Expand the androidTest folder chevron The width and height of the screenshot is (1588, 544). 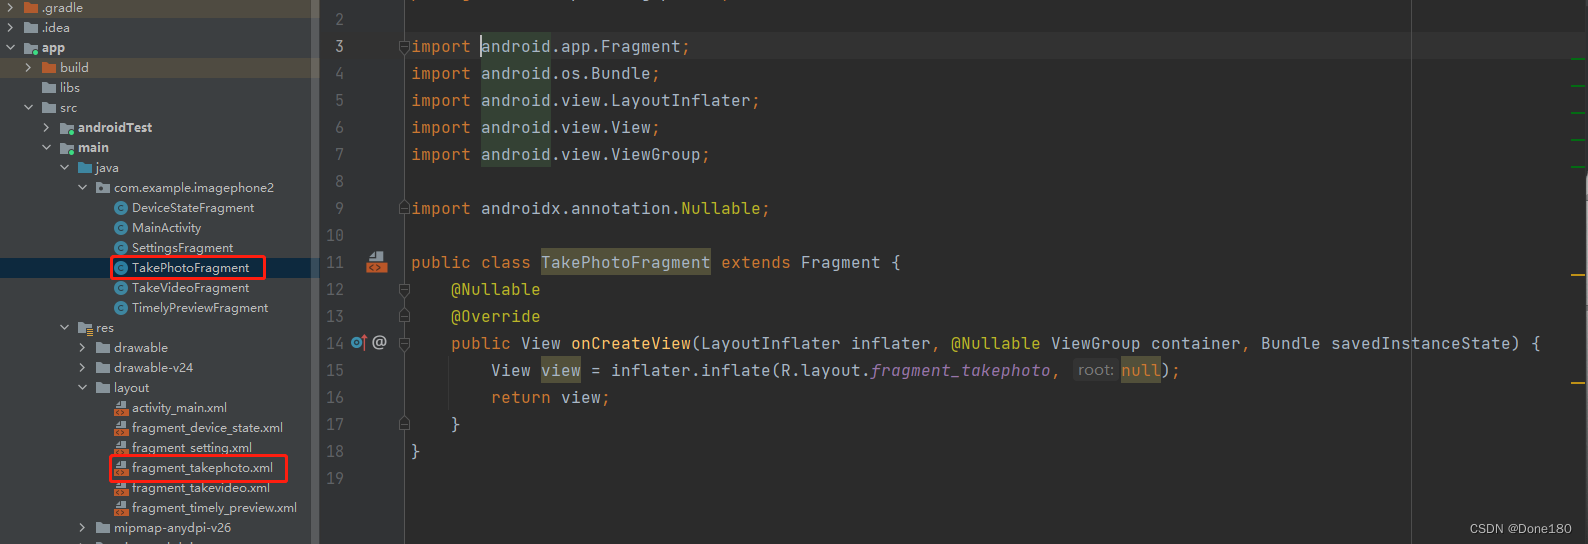(46, 128)
